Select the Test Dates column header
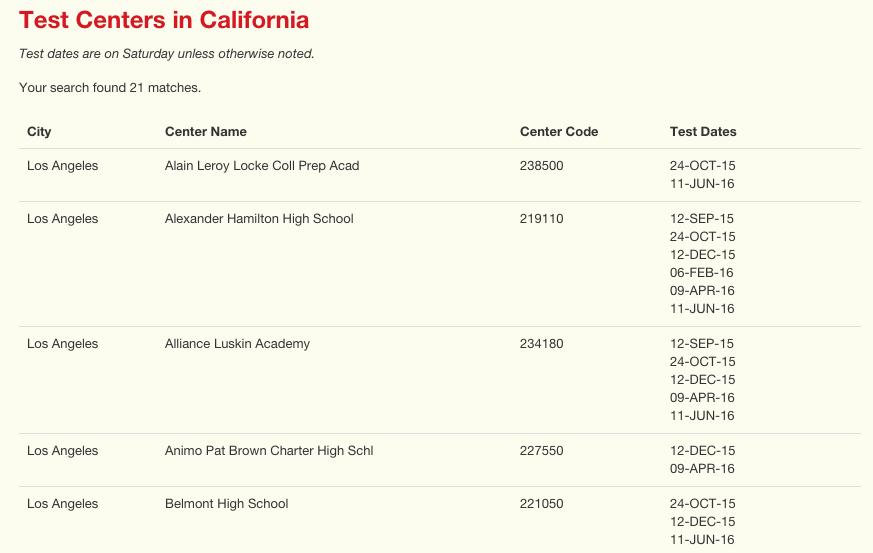Viewport: 873px width, 553px height. [x=703, y=131]
